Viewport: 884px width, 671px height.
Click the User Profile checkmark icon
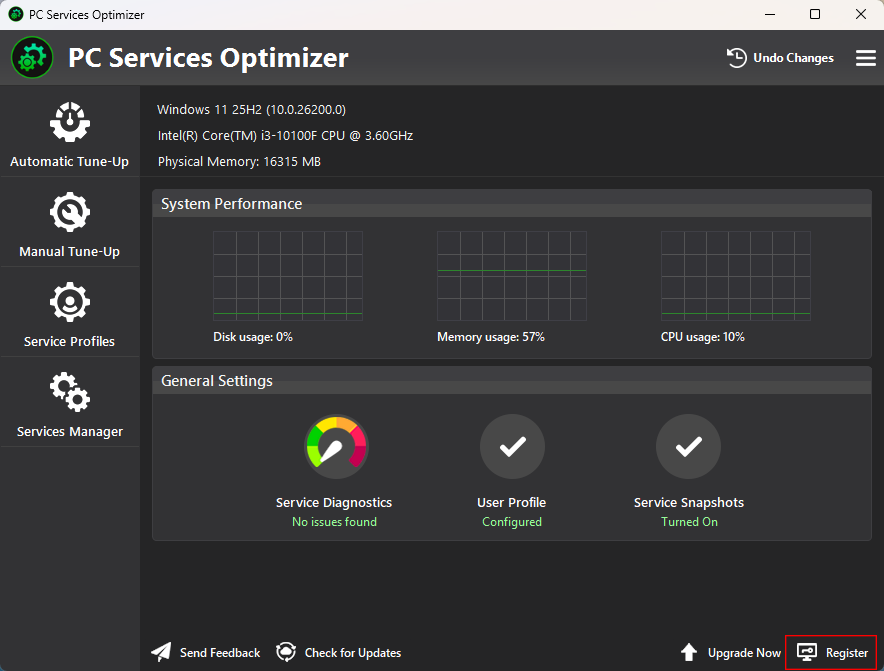[x=512, y=447]
